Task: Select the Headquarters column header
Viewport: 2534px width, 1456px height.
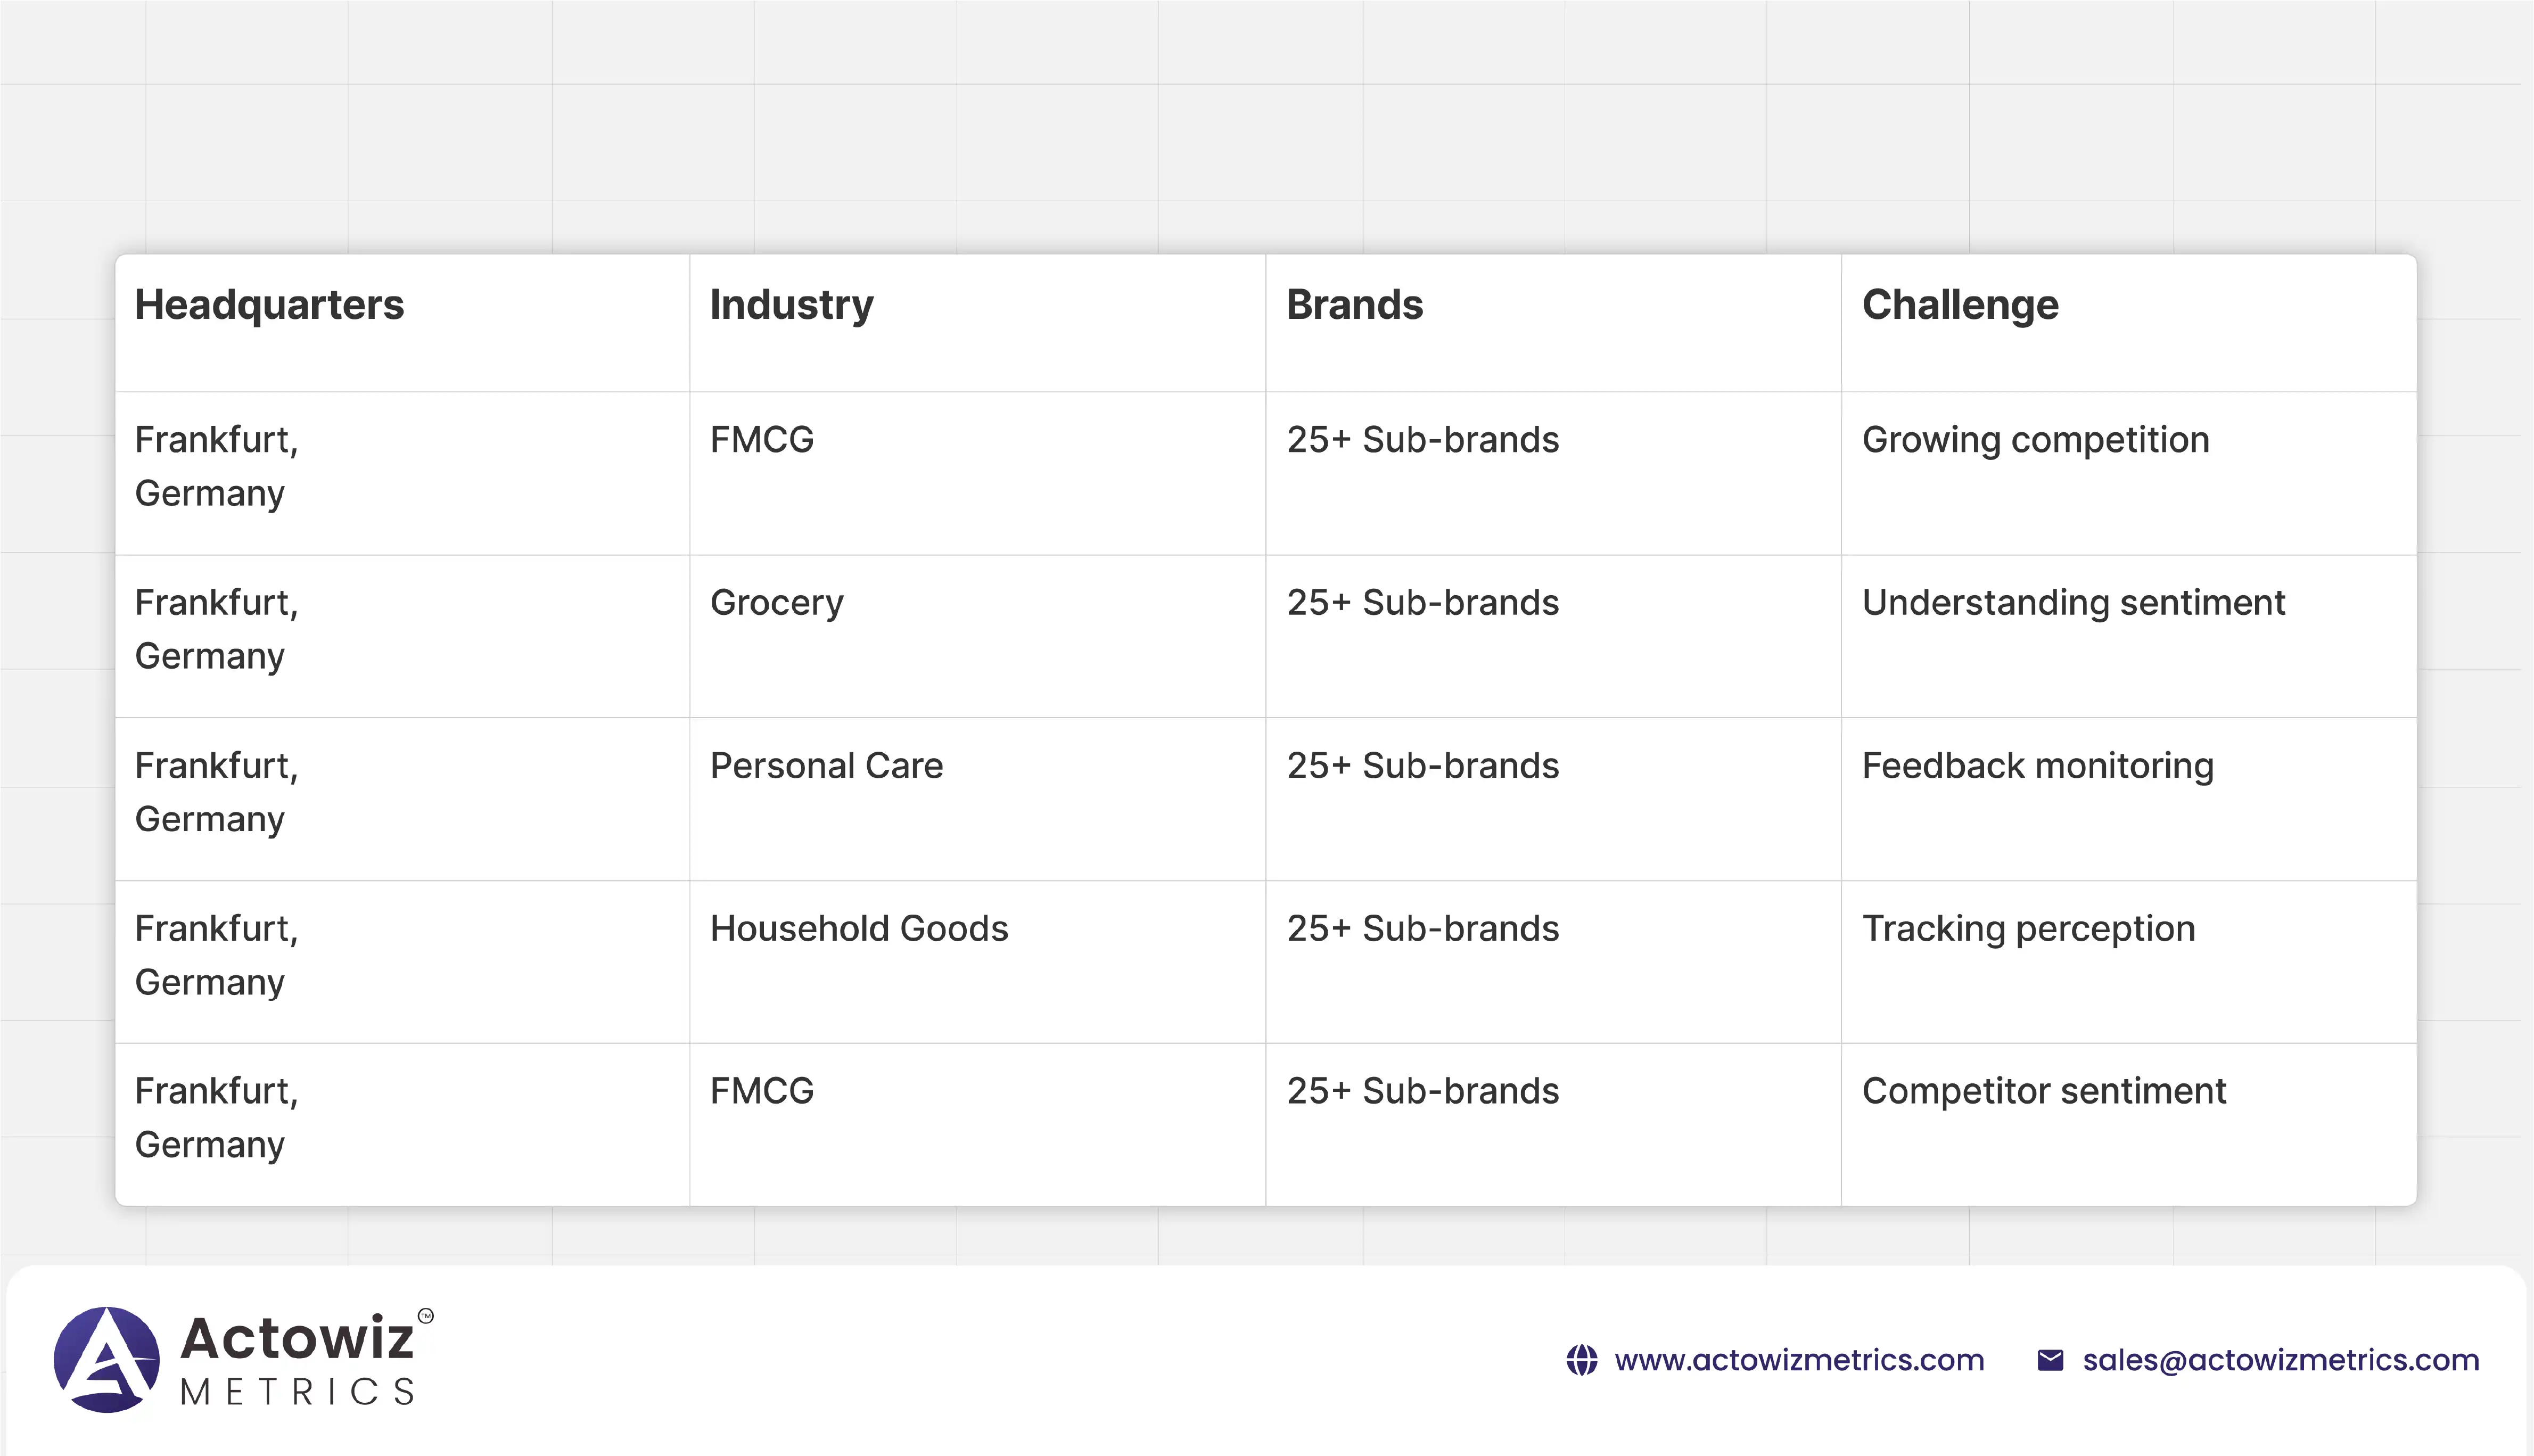Action: (269, 305)
